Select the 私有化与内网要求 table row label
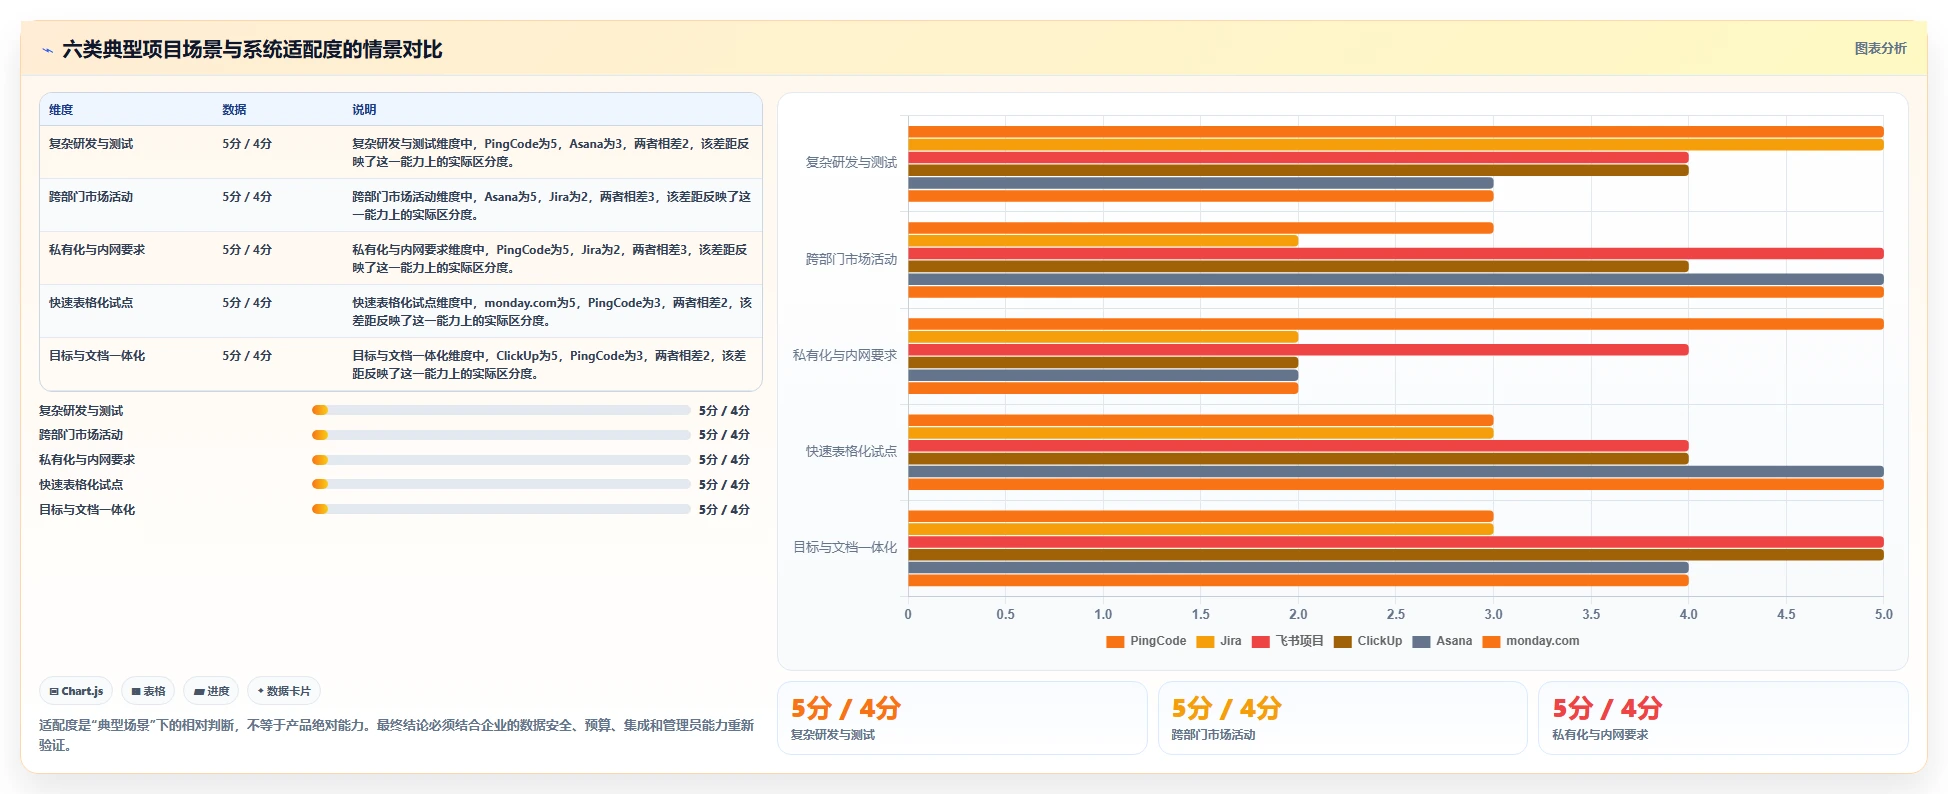This screenshot has width=1948, height=794. pyautogui.click(x=97, y=250)
